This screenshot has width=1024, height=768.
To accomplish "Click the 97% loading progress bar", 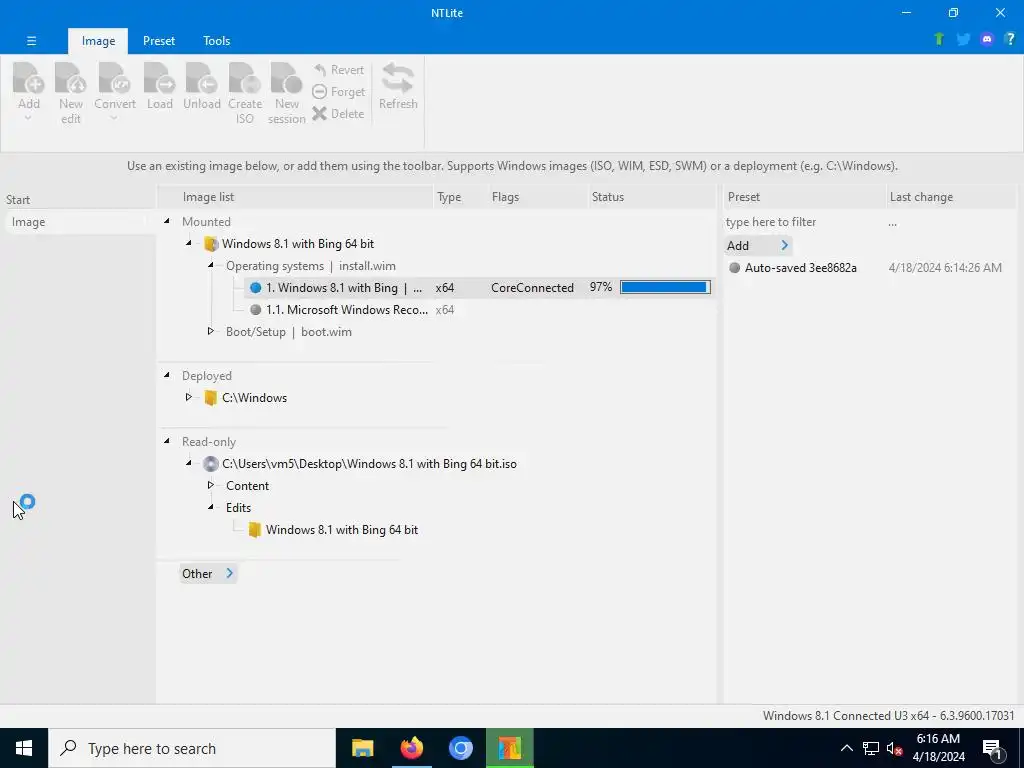I will pyautogui.click(x=665, y=287).
